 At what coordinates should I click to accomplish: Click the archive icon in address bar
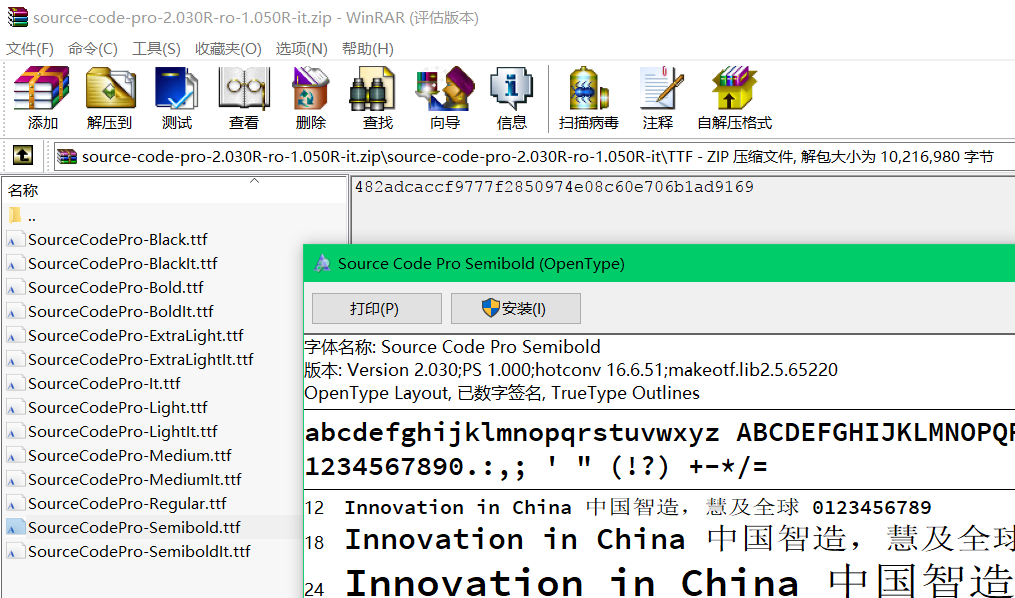point(67,157)
